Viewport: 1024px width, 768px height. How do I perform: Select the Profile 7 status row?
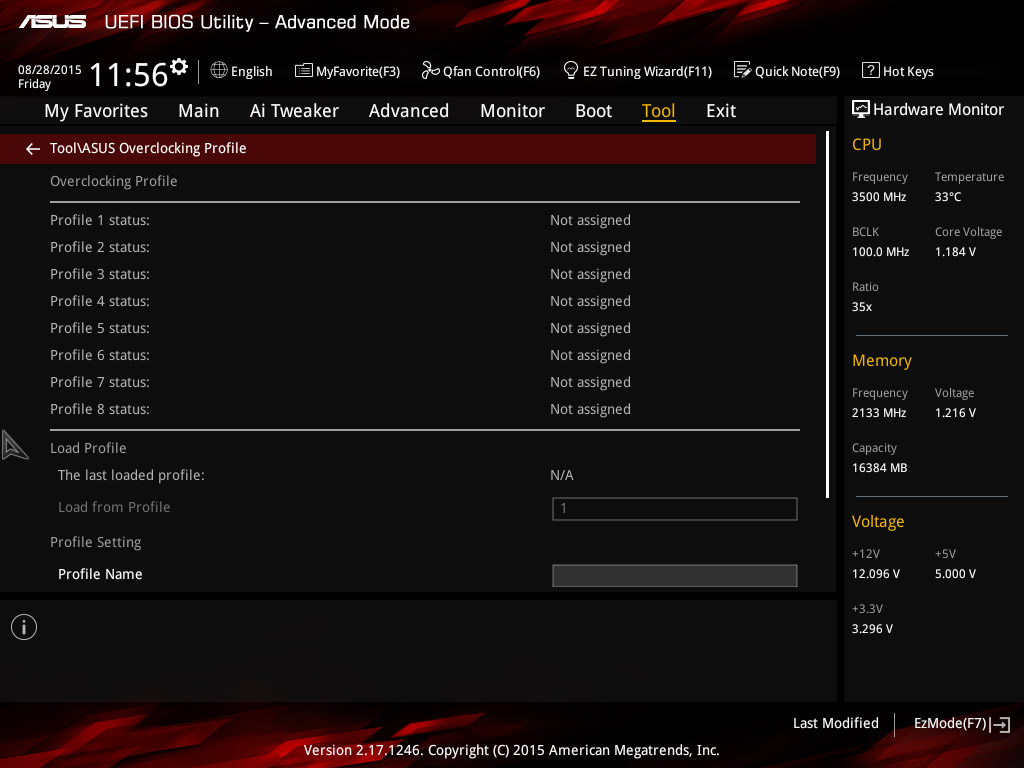pos(424,382)
